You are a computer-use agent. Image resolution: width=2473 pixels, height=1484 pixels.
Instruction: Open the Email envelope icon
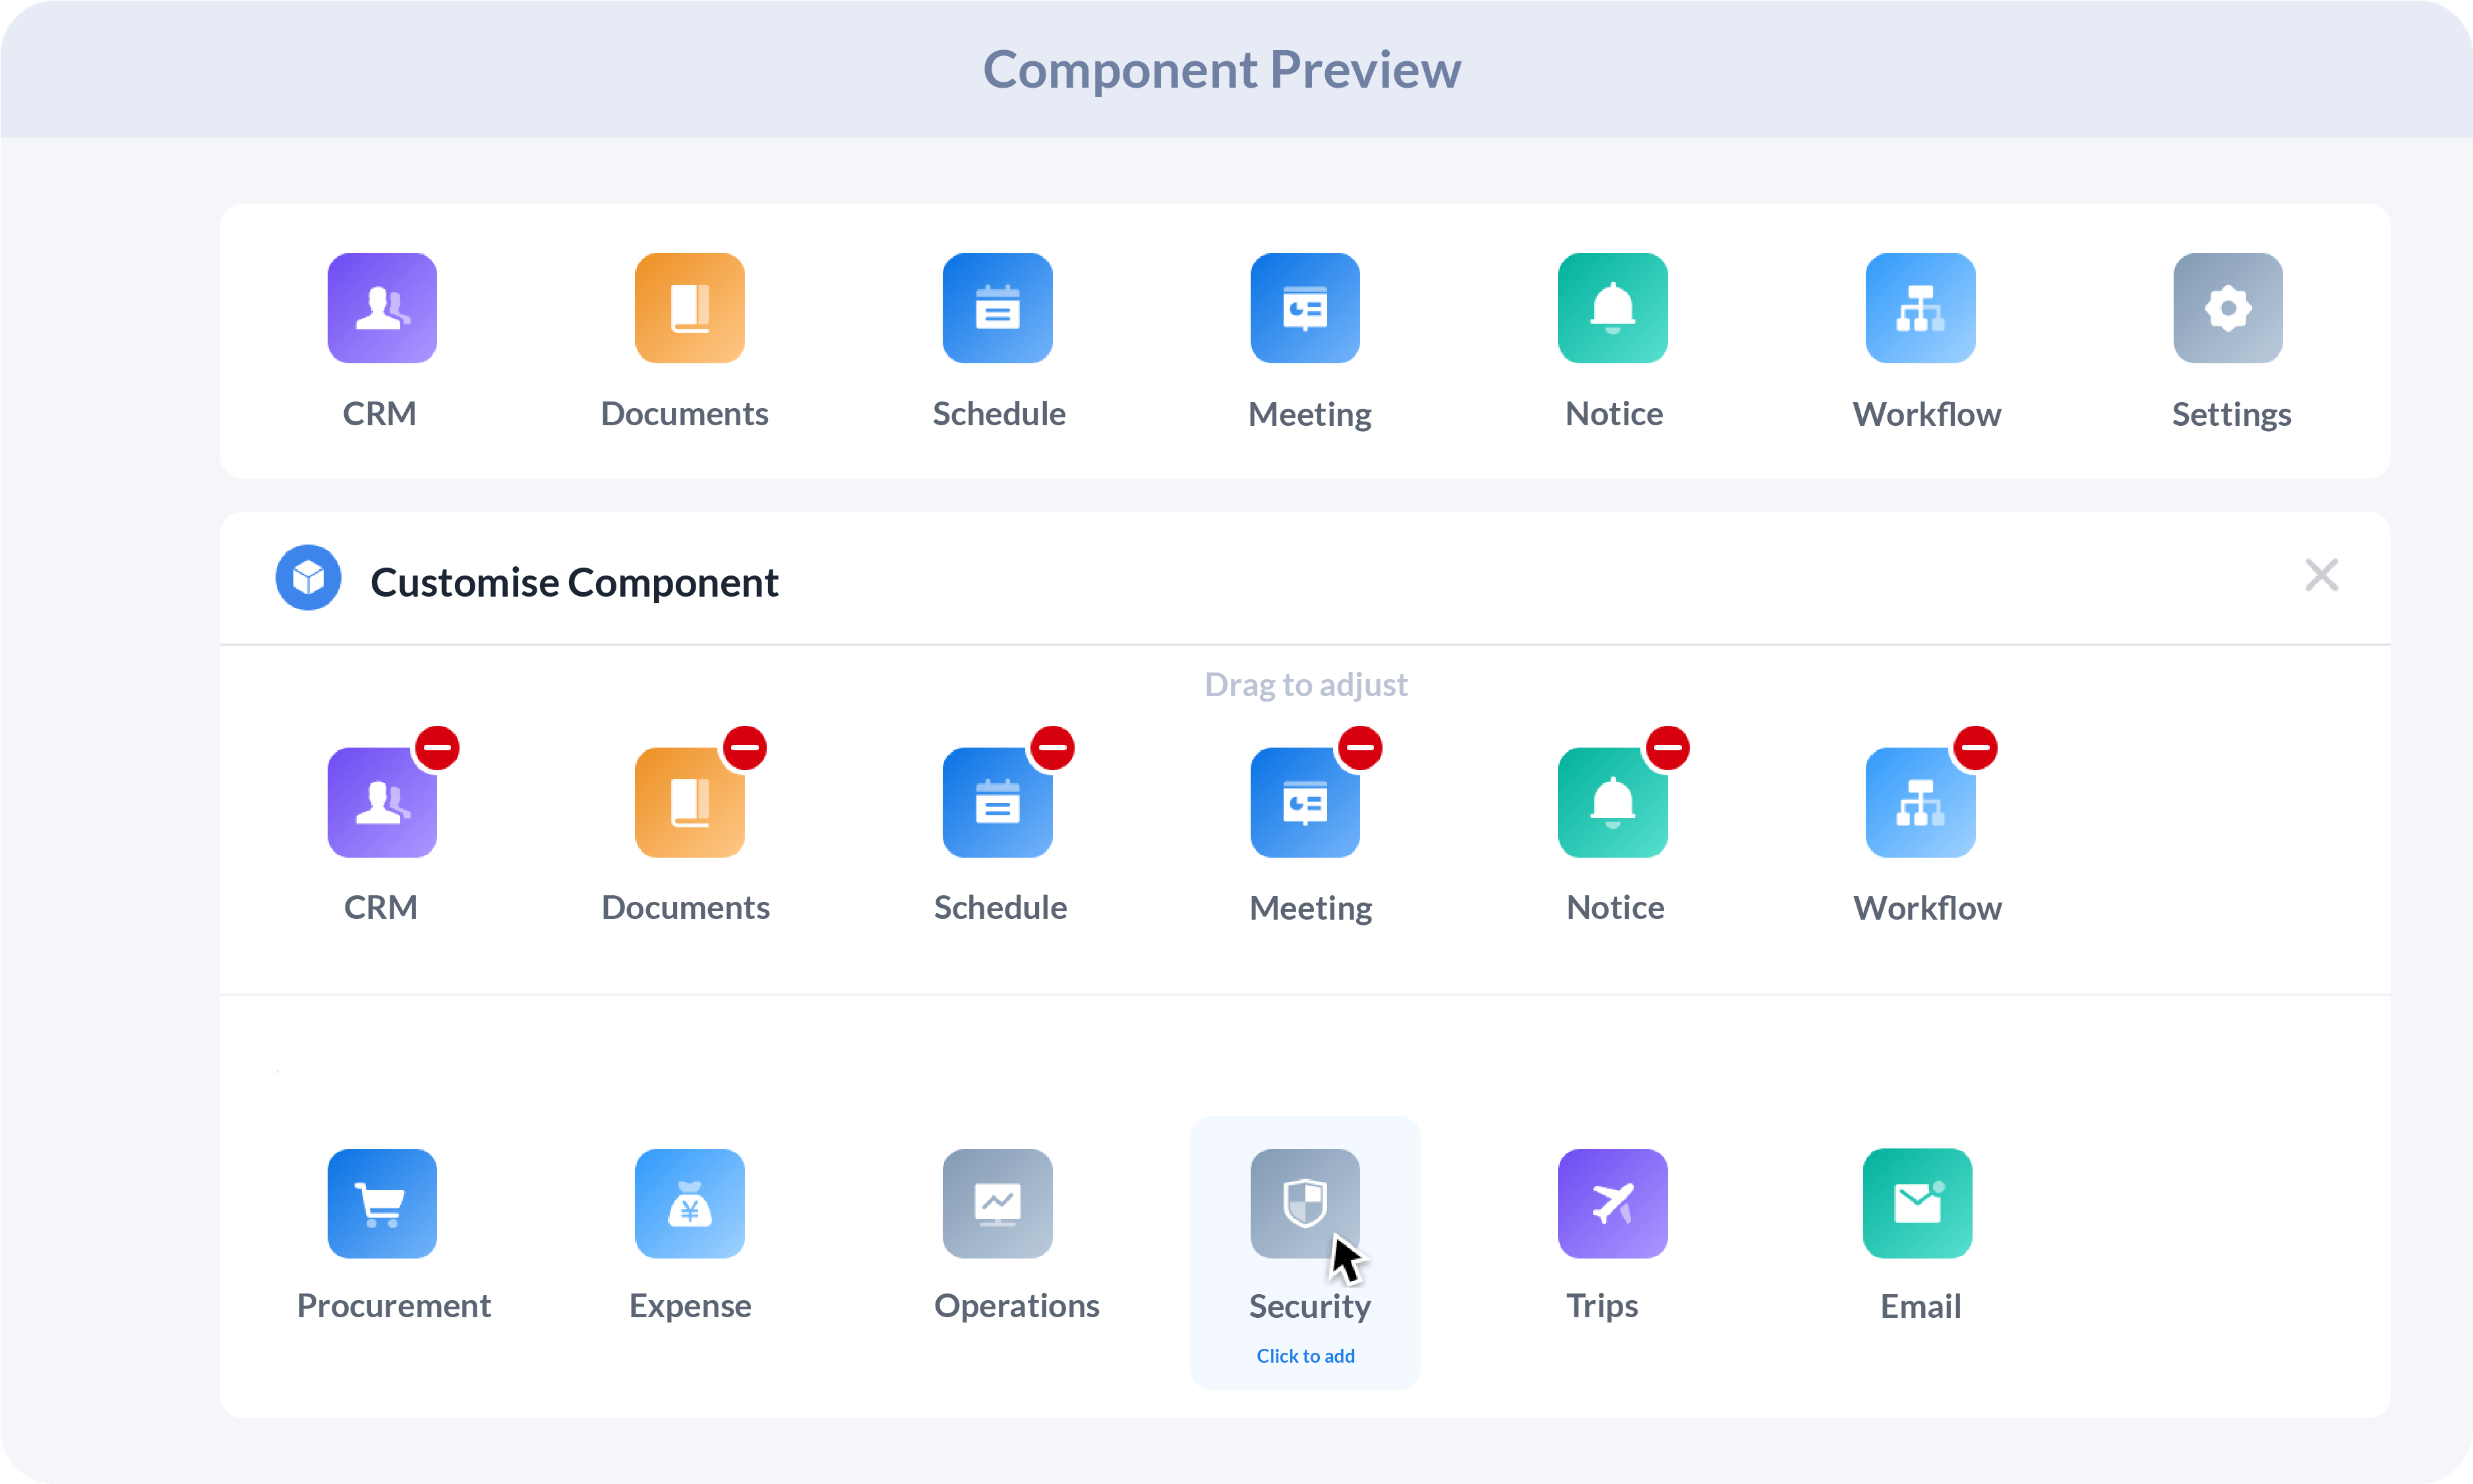pyautogui.click(x=1918, y=1203)
